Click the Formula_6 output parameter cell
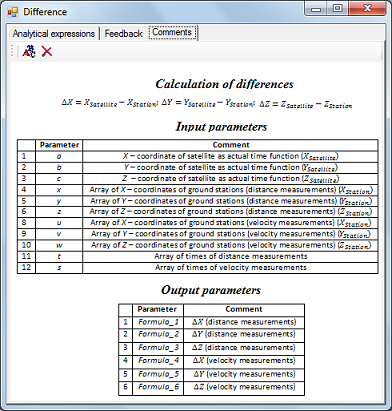 point(158,387)
